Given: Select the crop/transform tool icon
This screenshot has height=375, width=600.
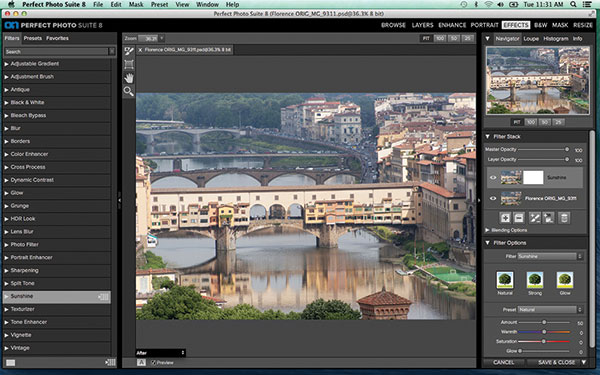Looking at the screenshot, I should (129, 65).
